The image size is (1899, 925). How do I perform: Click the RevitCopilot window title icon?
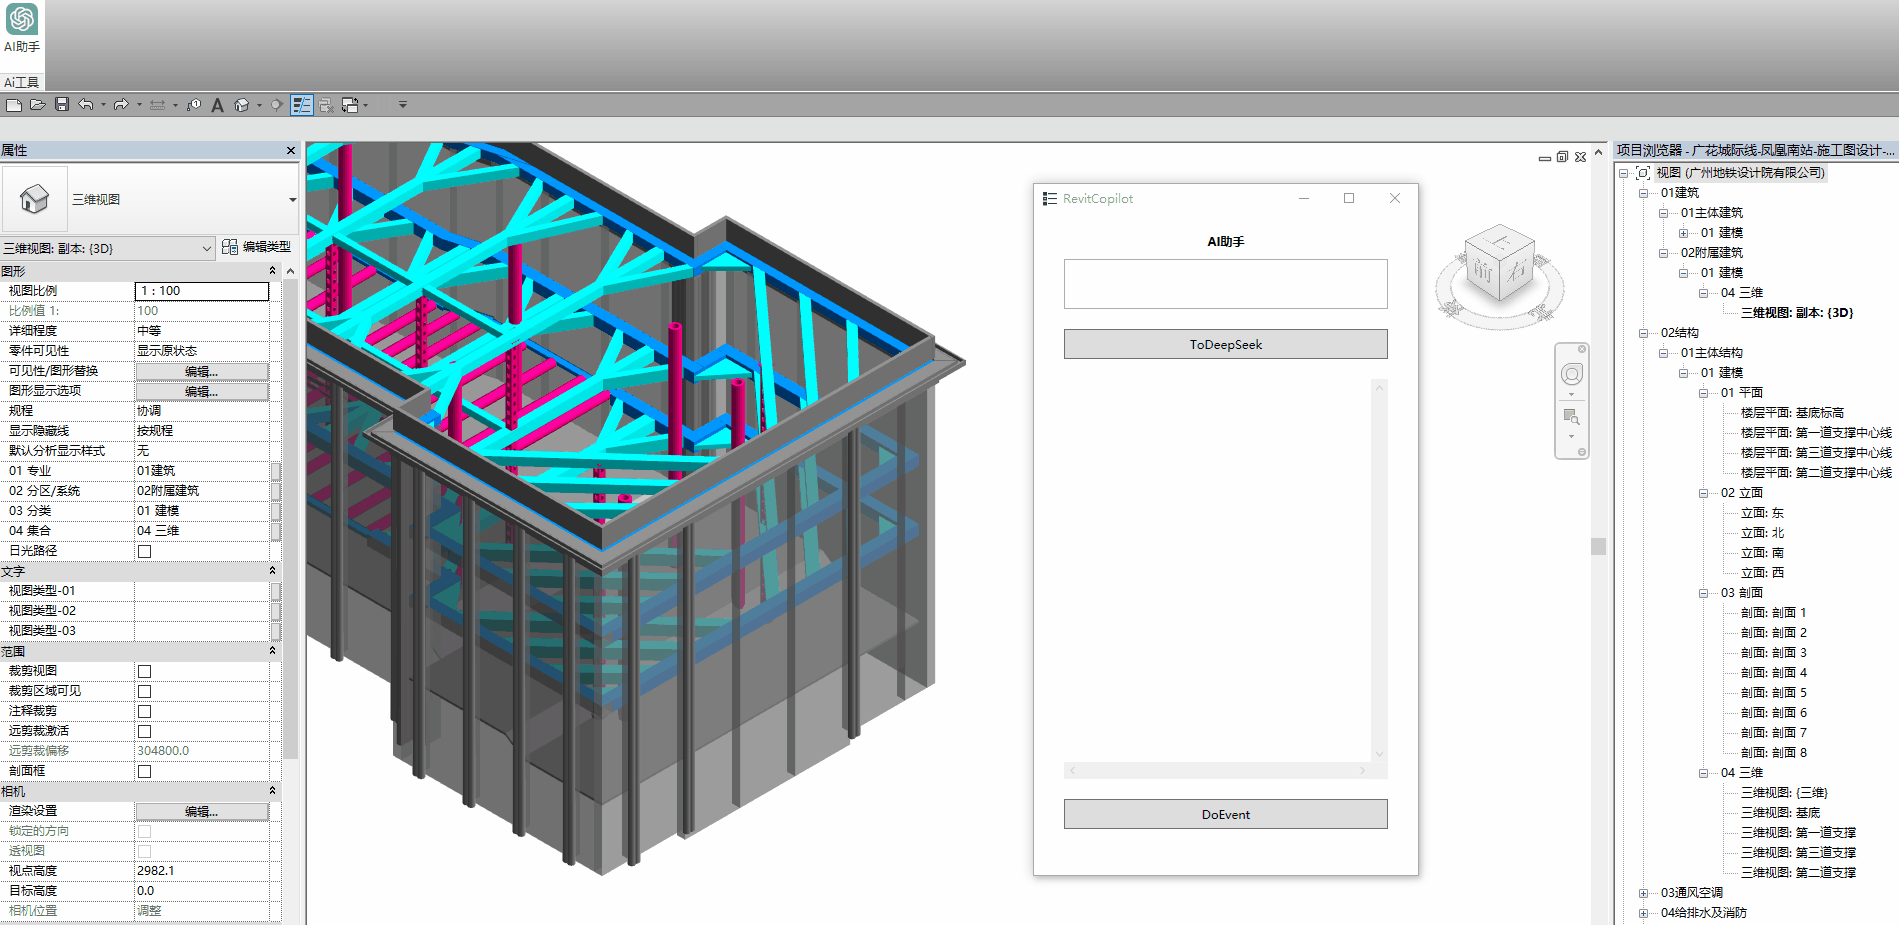[x=1049, y=199]
